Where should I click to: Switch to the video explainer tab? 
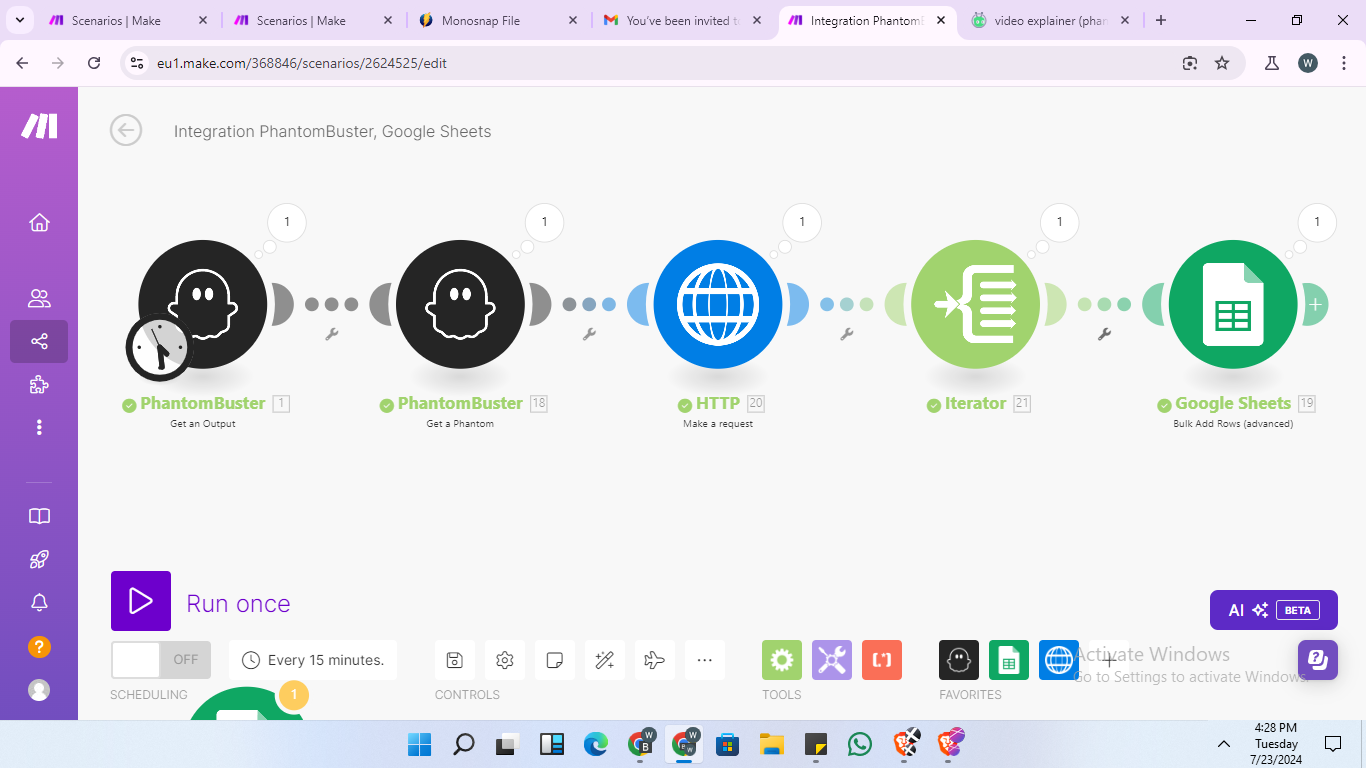[x=1050, y=20]
